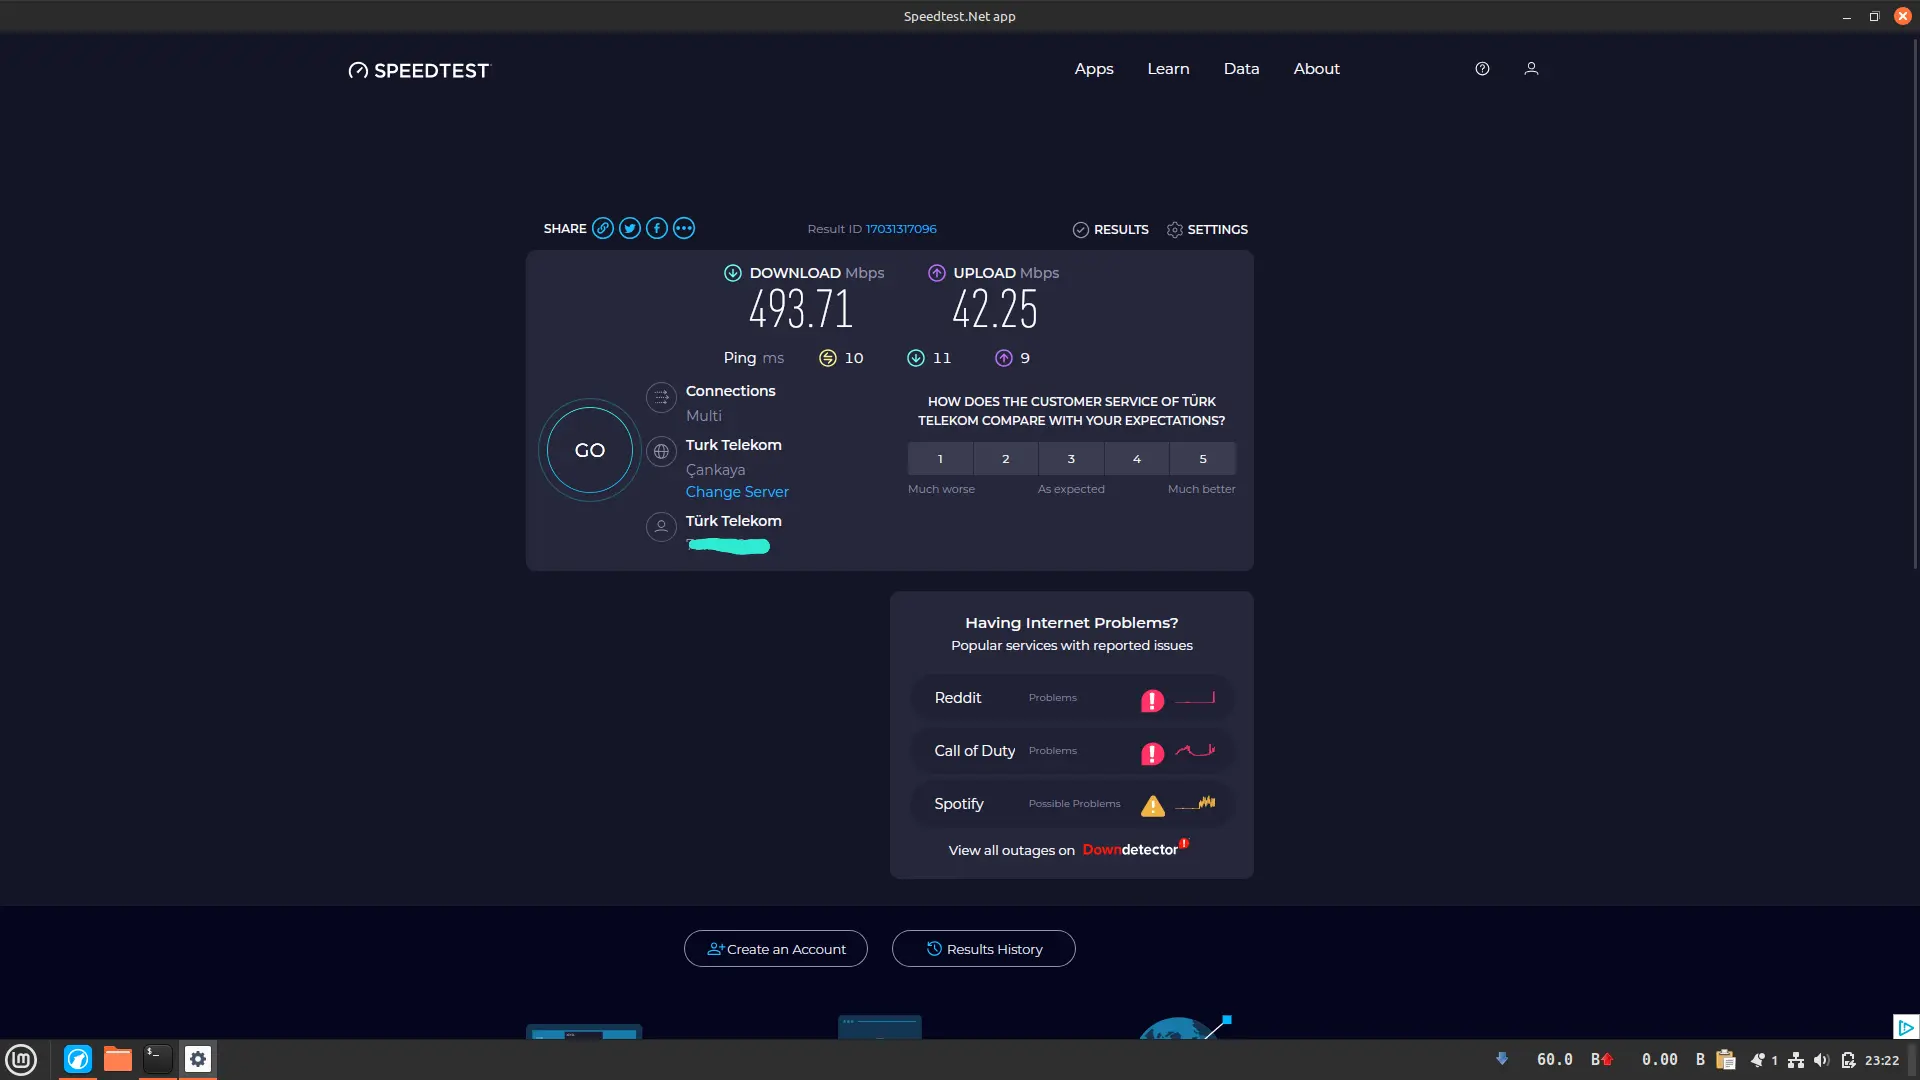Open Reddit outage report row

point(1072,698)
